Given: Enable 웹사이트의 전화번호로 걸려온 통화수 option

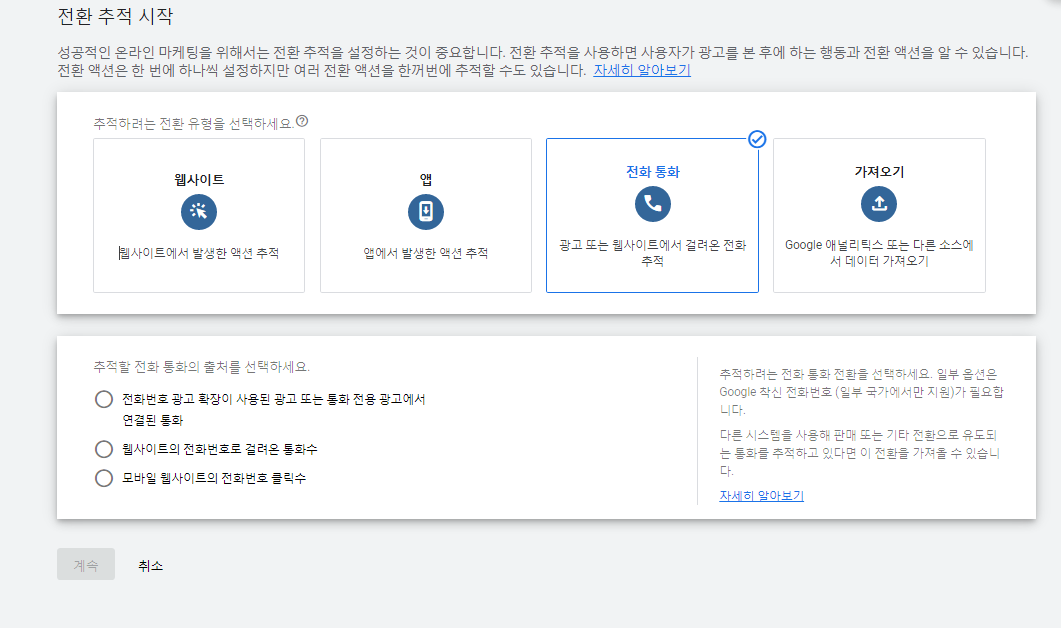Looking at the screenshot, I should (x=104, y=449).
